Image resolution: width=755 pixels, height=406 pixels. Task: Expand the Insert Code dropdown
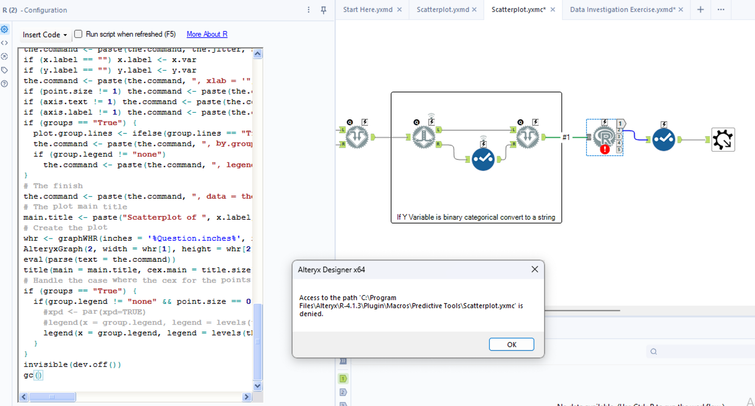45,34
